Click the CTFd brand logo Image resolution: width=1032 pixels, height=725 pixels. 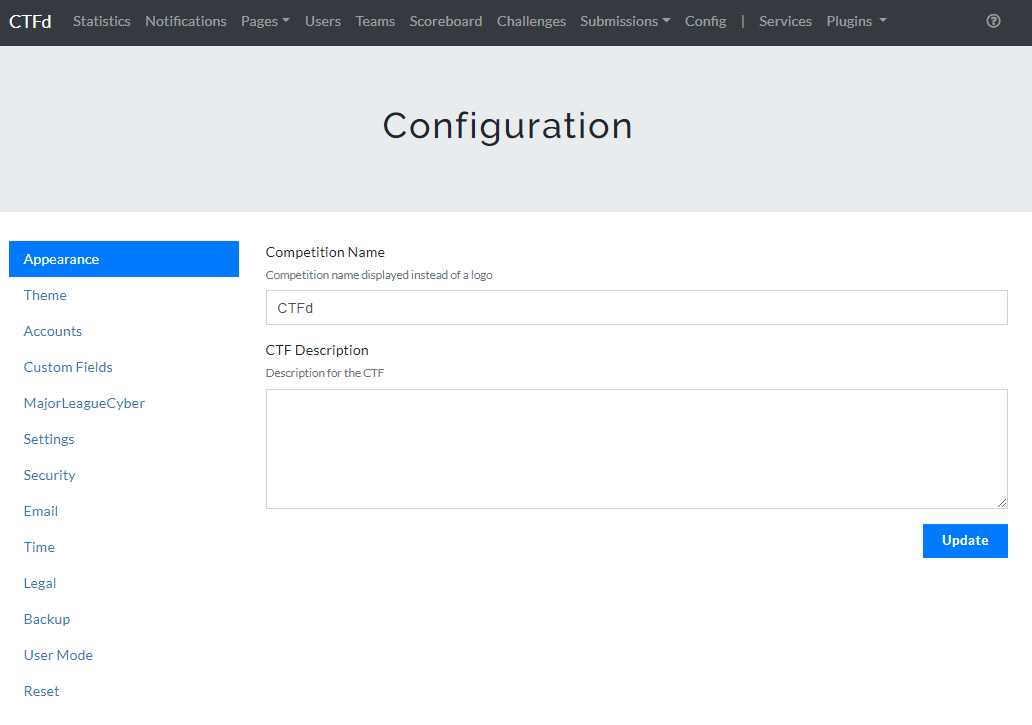point(30,21)
